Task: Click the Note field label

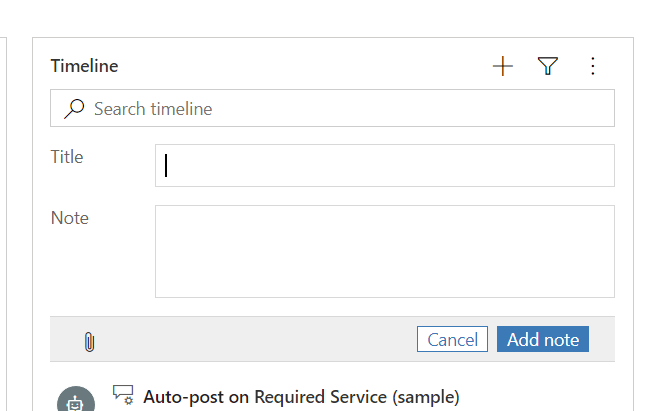Action: coord(70,218)
